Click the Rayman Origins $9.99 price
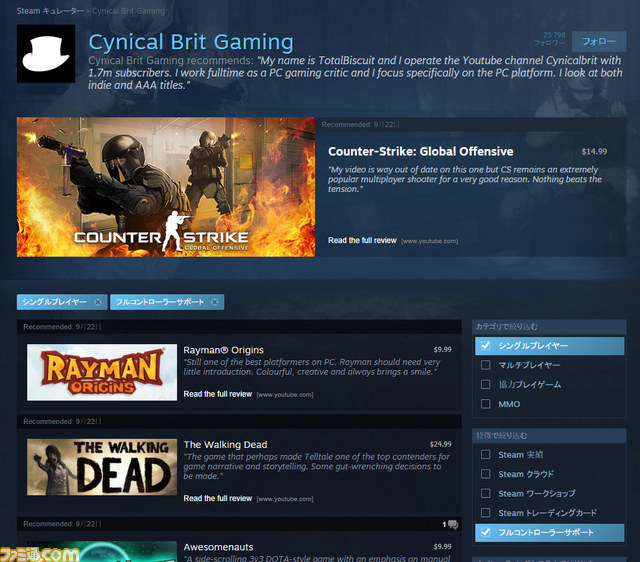This screenshot has width=640, height=562. [442, 349]
